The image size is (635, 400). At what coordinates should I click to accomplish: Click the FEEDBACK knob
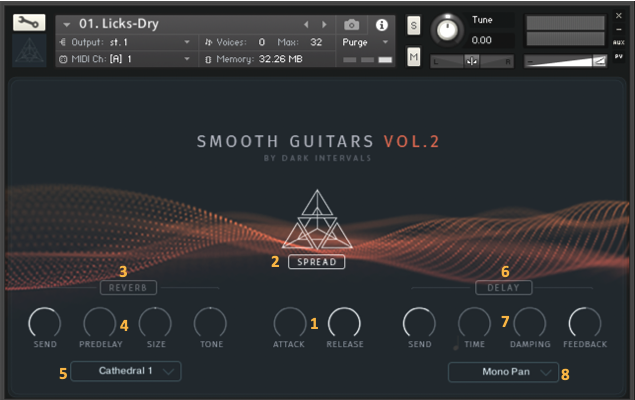[585, 323]
